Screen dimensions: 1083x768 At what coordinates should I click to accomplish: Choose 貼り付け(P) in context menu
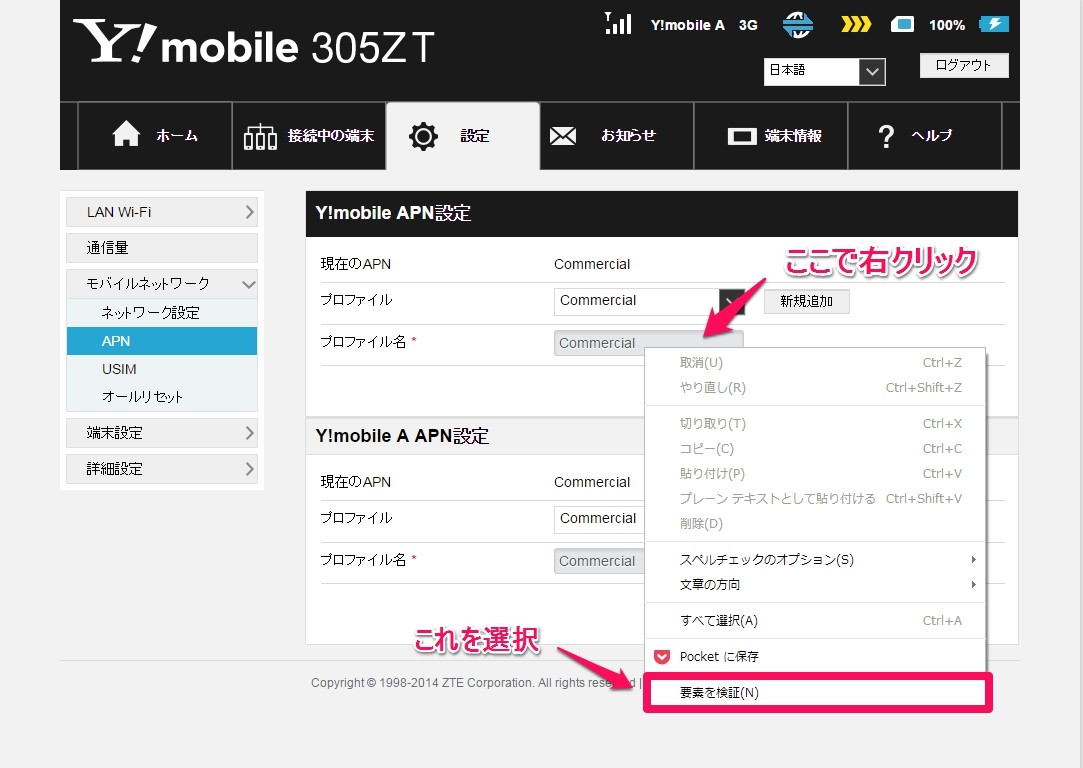[x=815, y=473]
